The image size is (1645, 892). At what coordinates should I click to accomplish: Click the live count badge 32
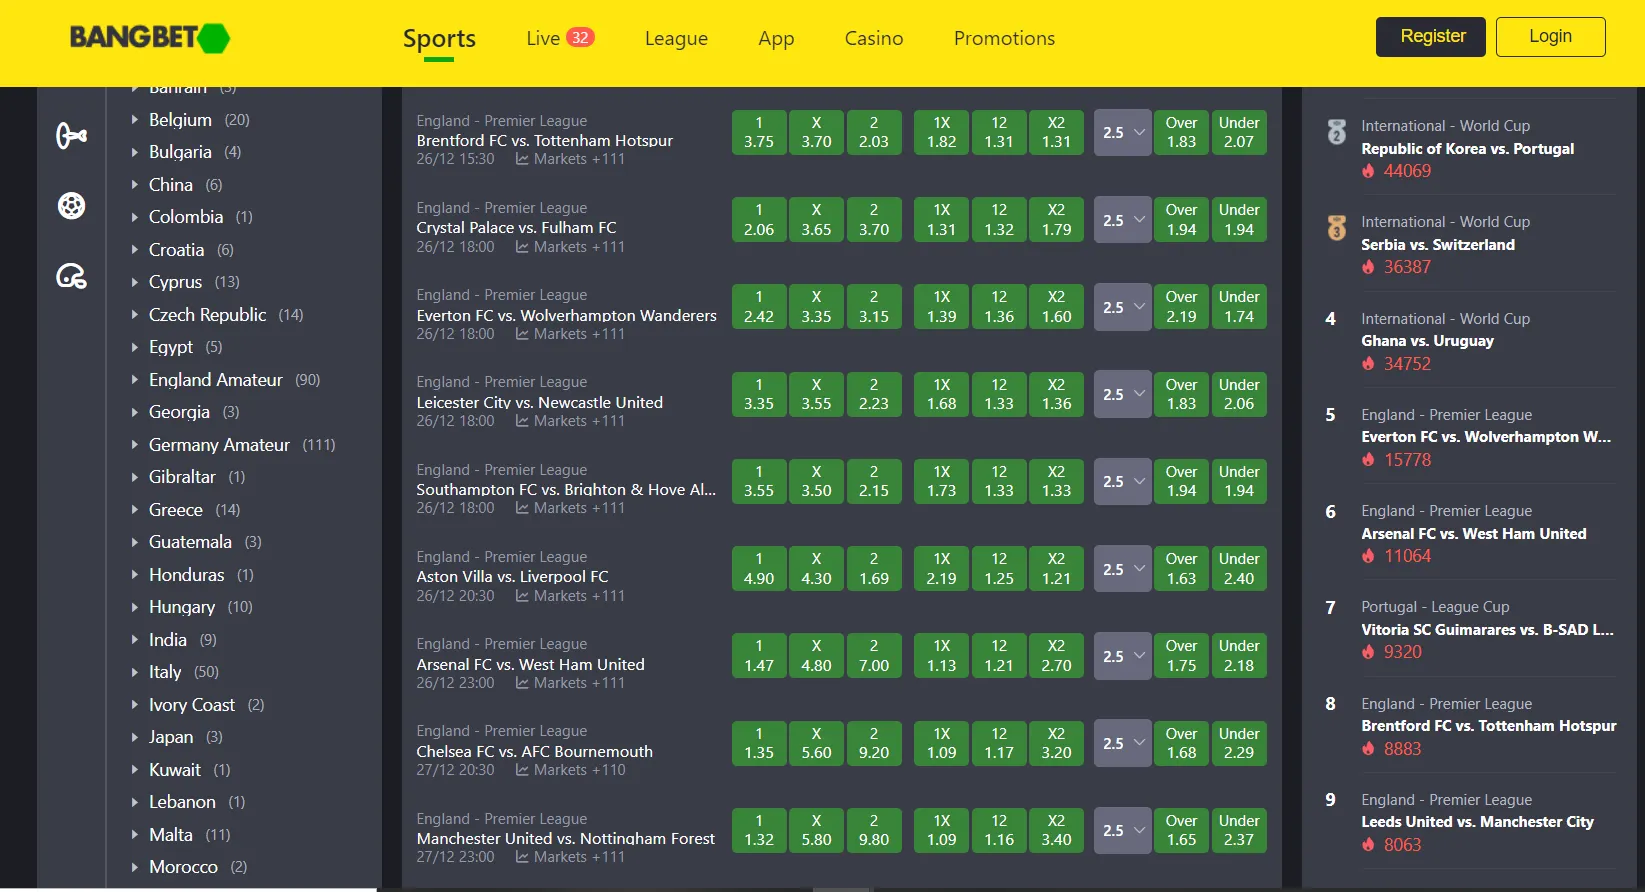(580, 37)
